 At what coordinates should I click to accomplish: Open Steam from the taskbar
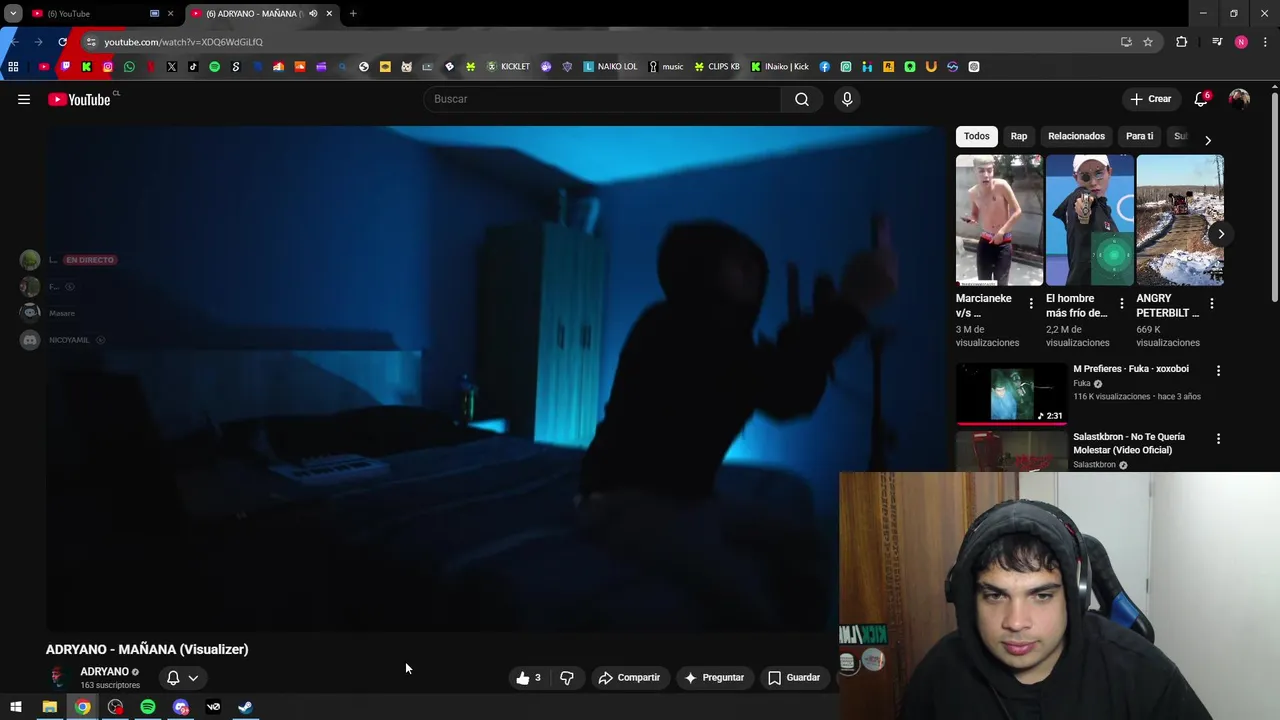(245, 707)
